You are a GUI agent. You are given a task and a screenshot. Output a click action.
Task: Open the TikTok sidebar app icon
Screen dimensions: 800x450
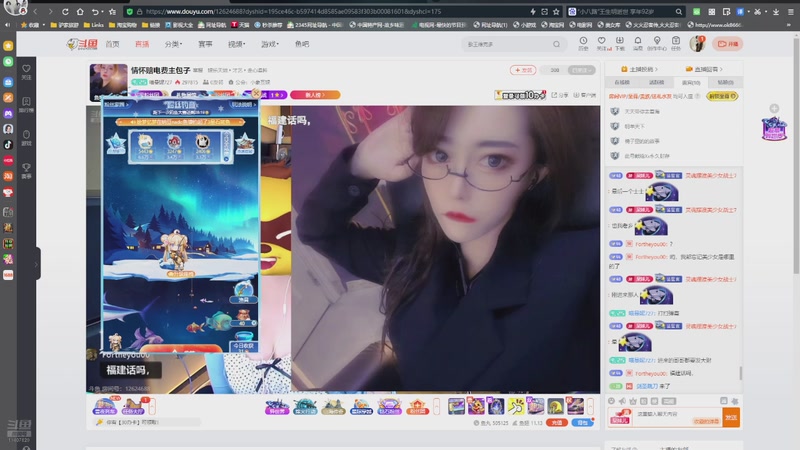[x=8, y=144]
